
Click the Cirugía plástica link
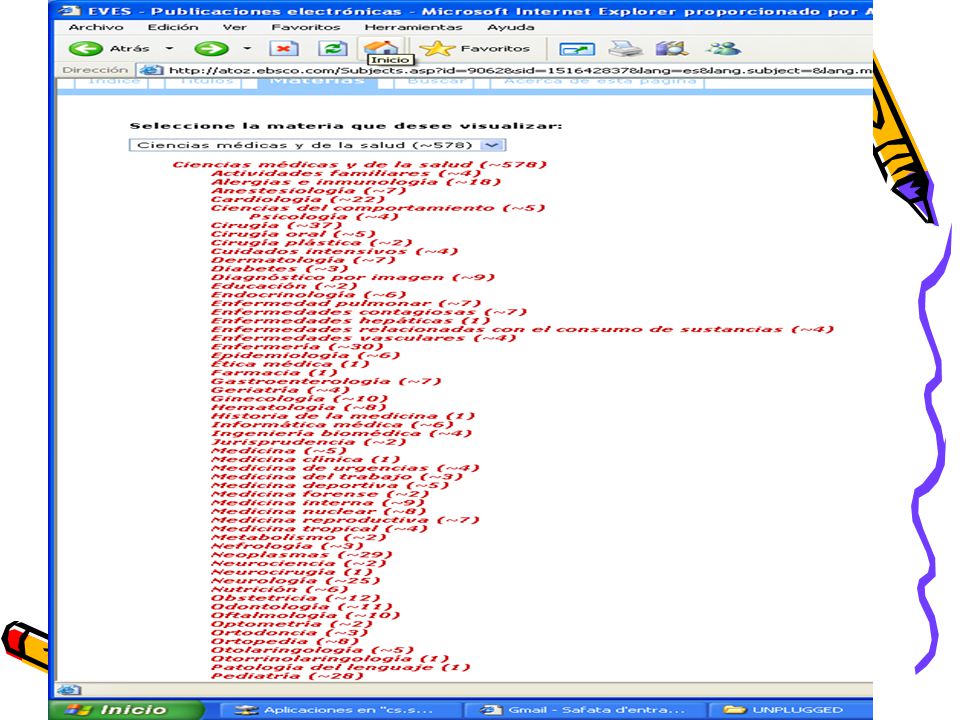pyautogui.click(x=312, y=242)
